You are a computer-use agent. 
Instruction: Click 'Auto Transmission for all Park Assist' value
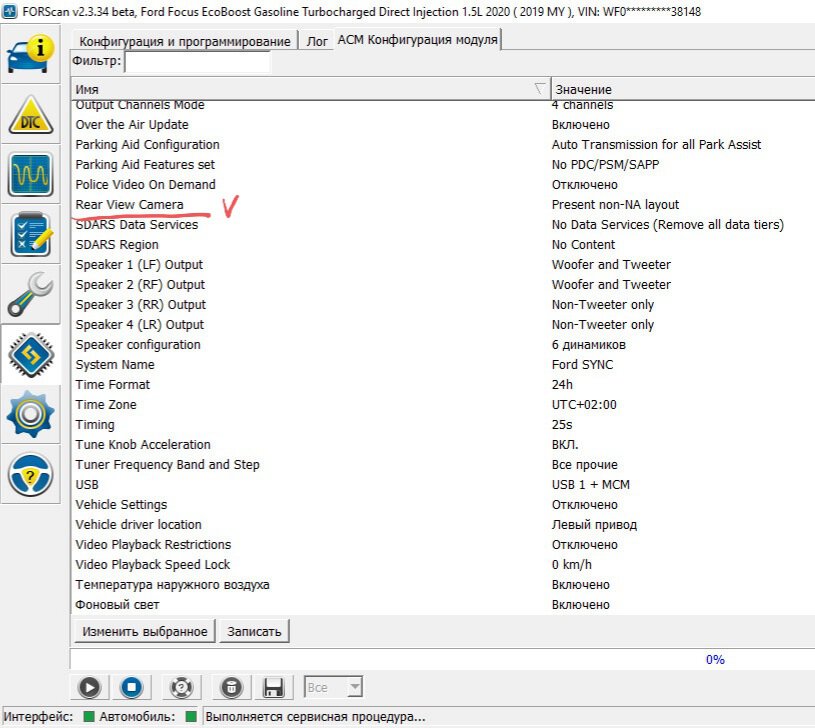(x=656, y=144)
